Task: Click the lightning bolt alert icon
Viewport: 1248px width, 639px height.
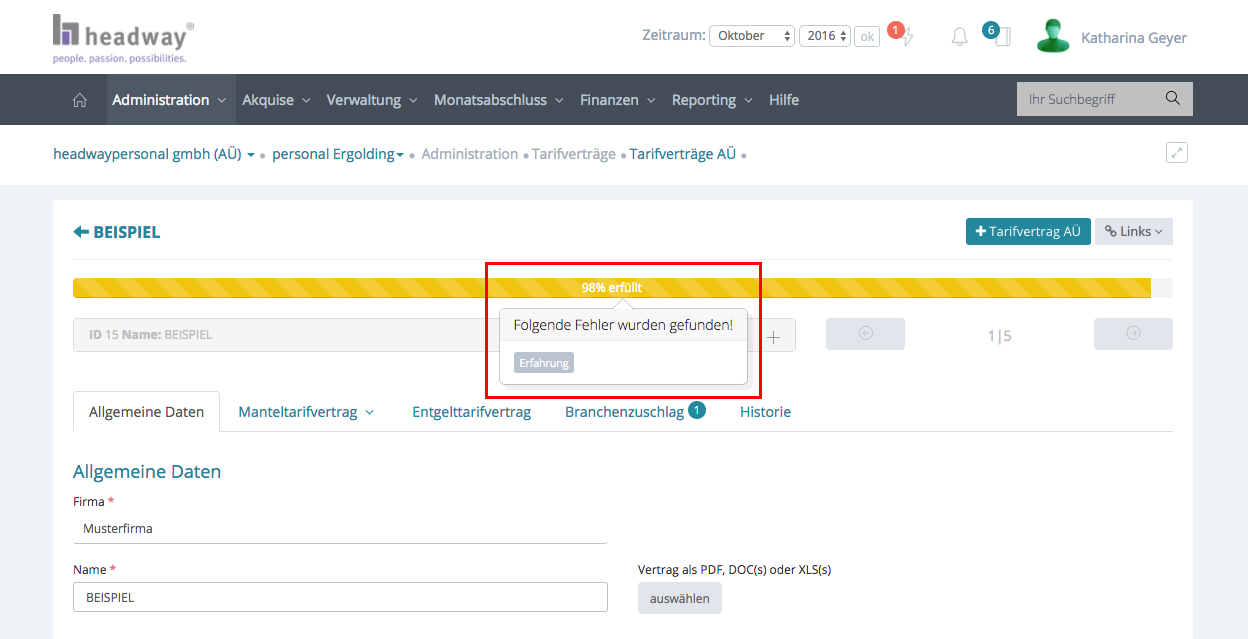Action: (x=906, y=38)
